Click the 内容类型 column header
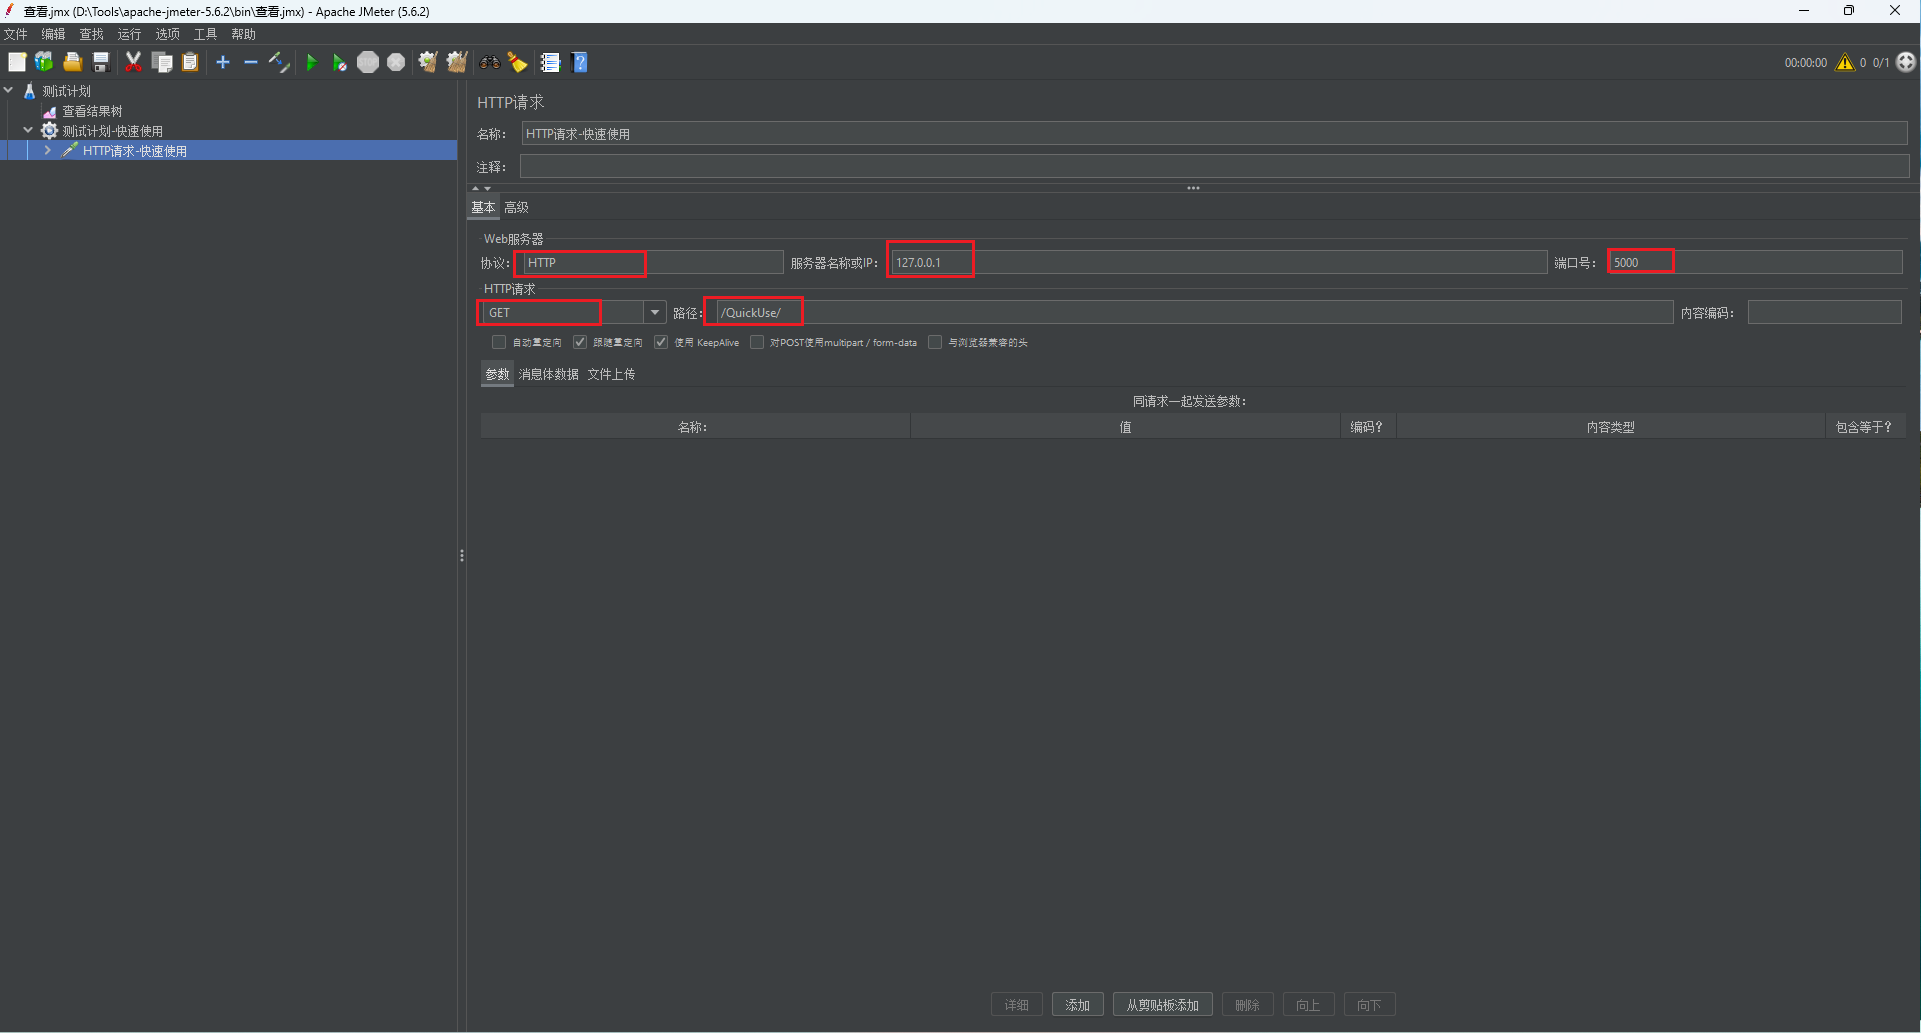1921x1033 pixels. click(1610, 427)
